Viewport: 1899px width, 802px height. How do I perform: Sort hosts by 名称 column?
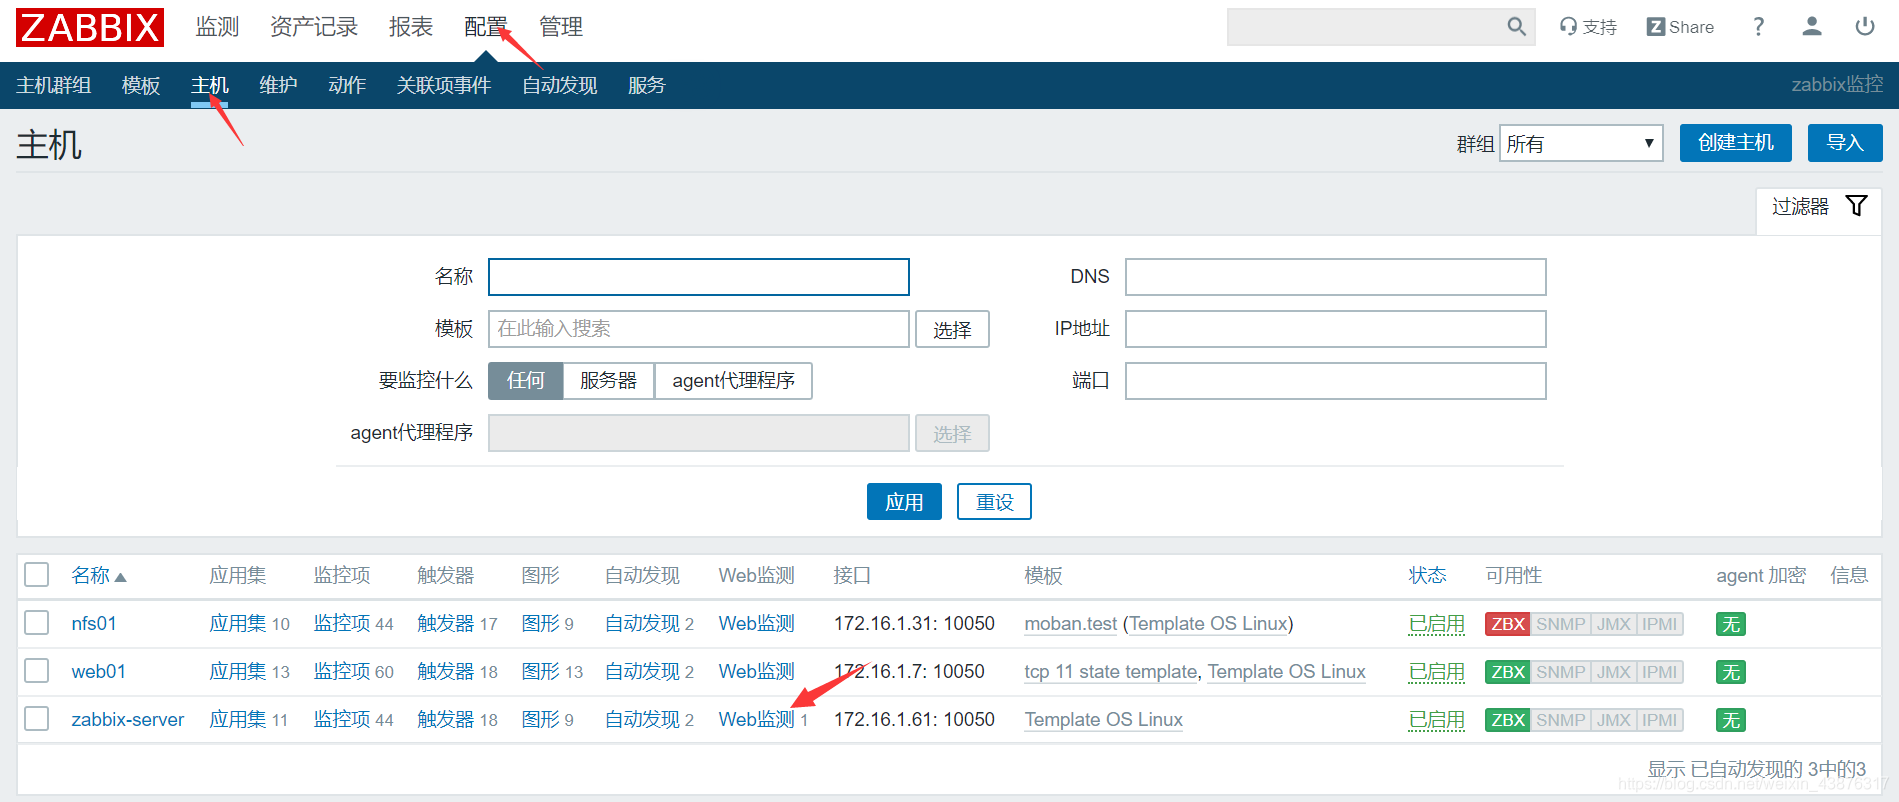coord(98,576)
